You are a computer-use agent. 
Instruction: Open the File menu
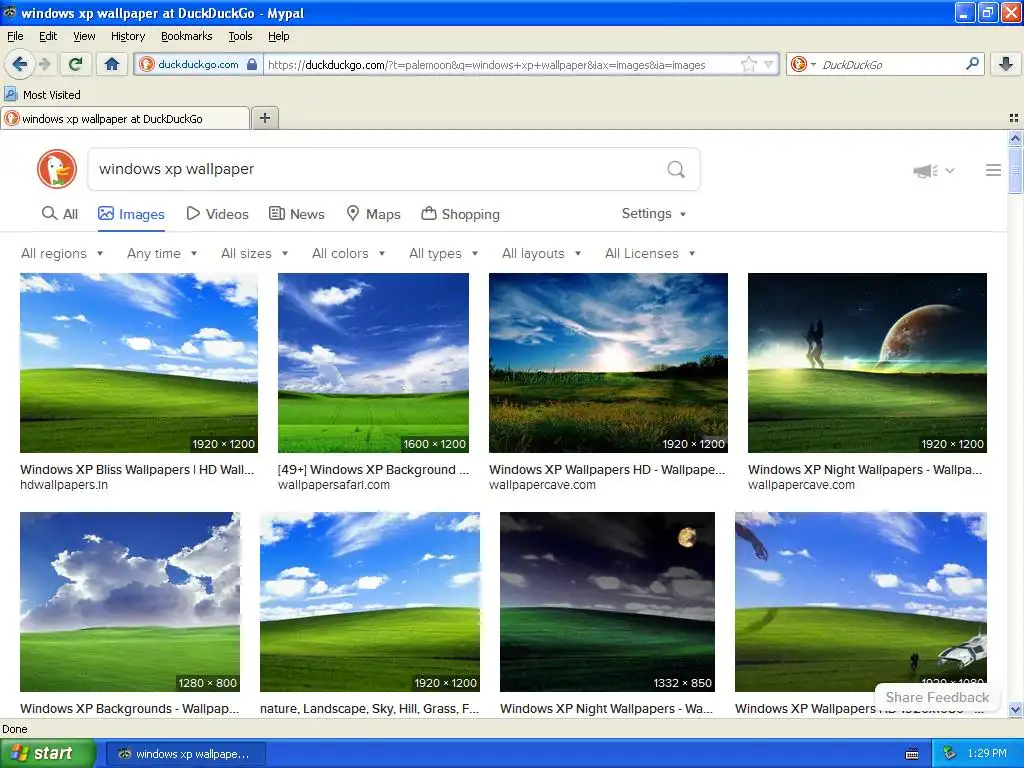tap(15, 36)
